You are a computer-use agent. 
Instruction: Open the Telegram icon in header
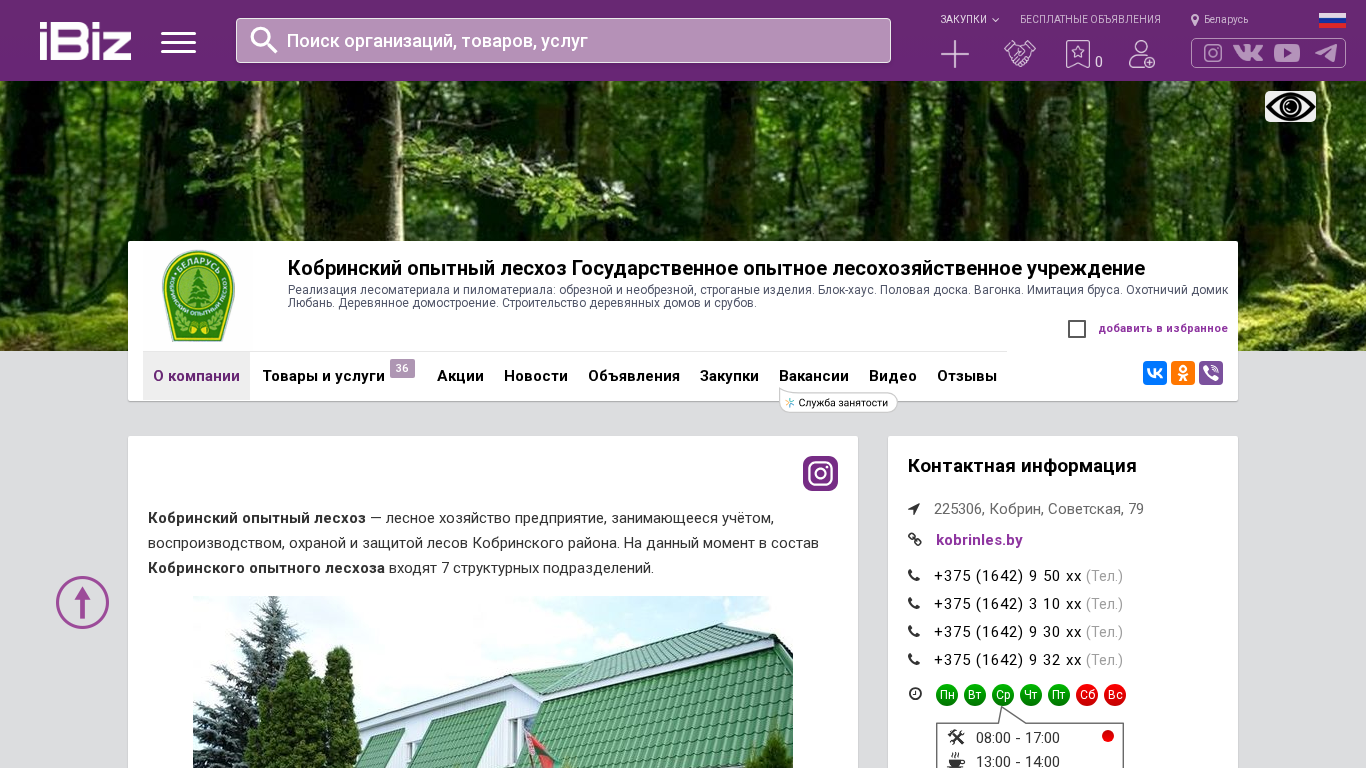(1326, 53)
